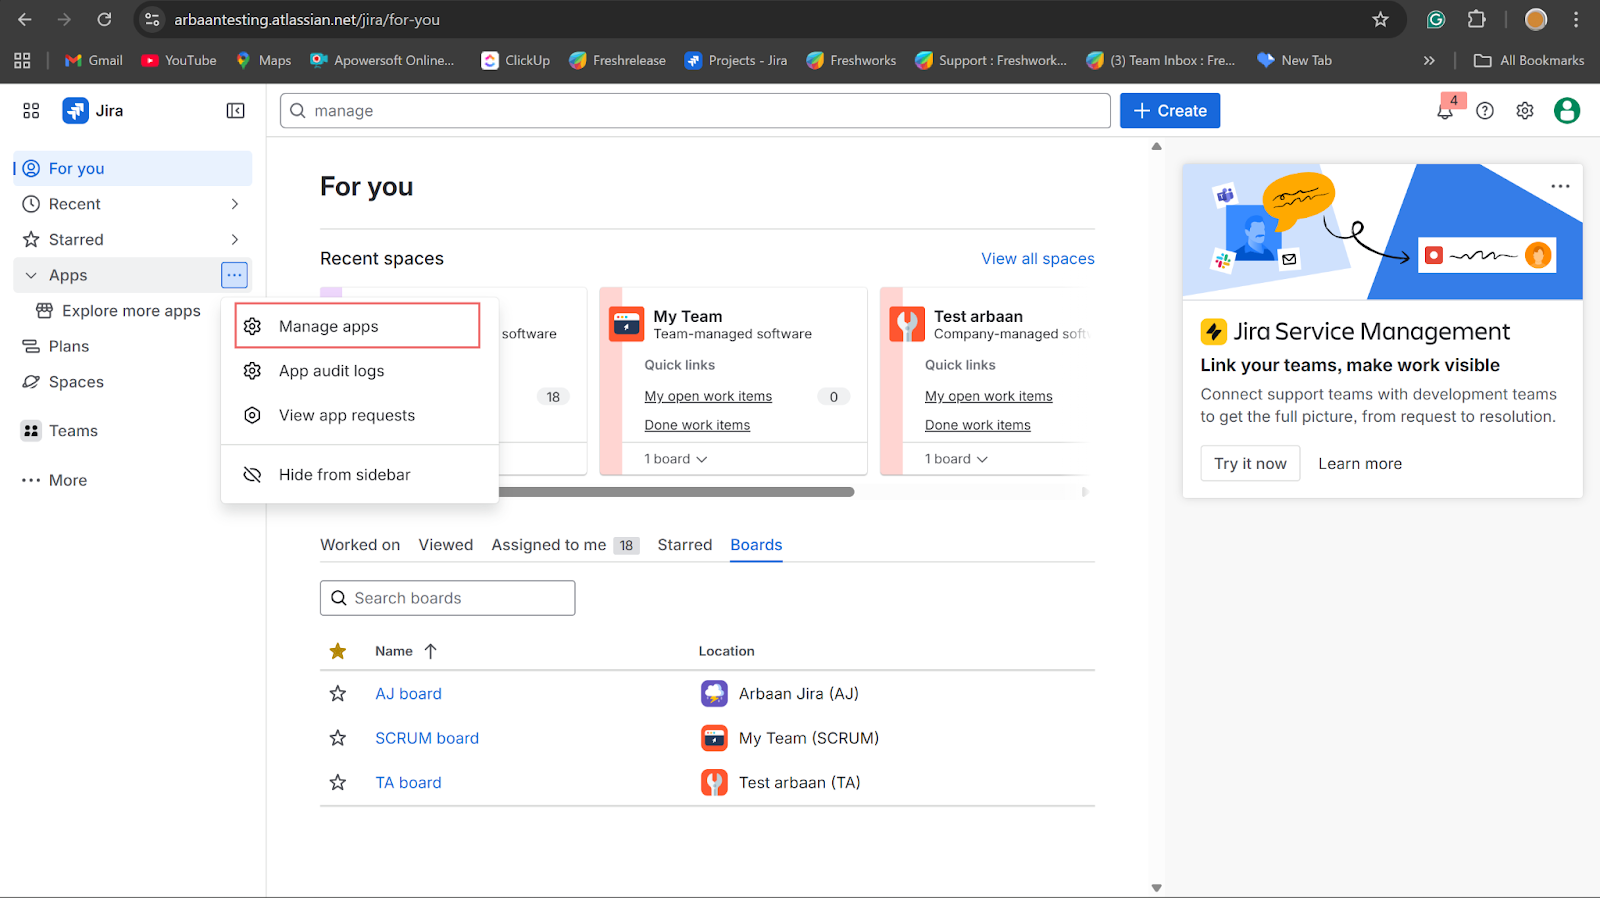Click the Apps more actions ellipsis button
The width and height of the screenshot is (1600, 898).
tap(234, 275)
